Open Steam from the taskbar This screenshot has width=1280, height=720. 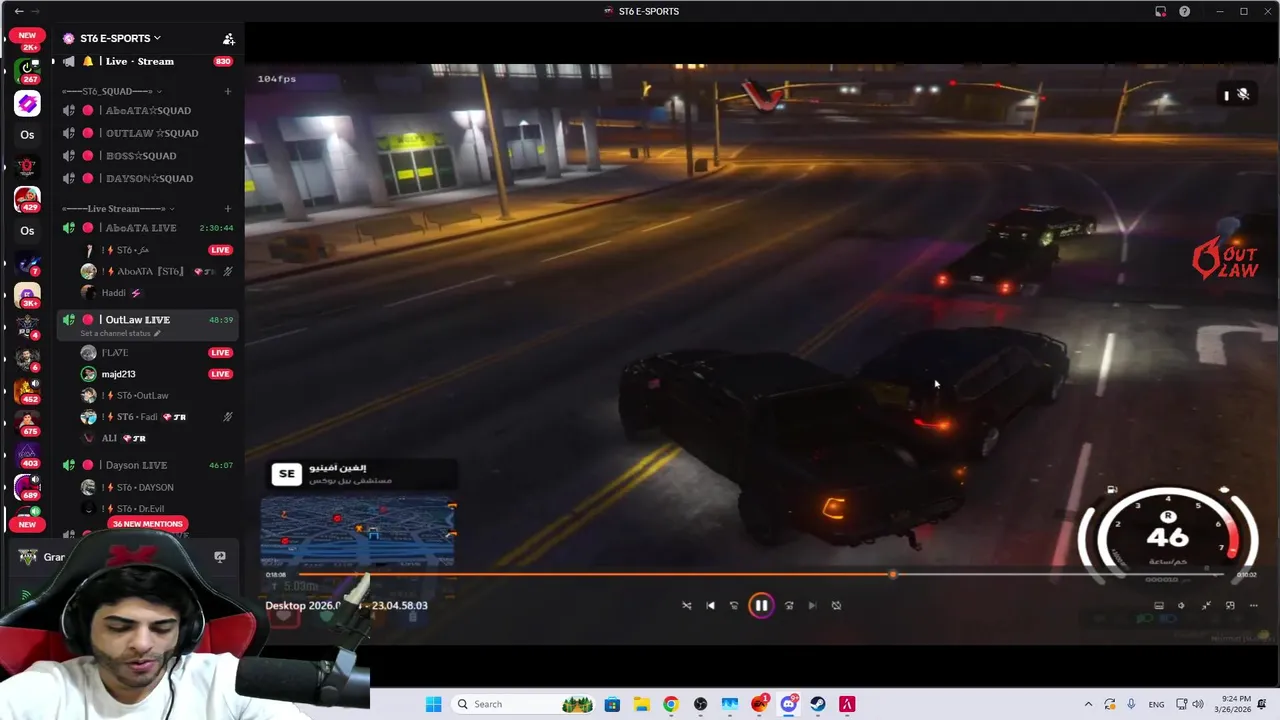[x=818, y=704]
